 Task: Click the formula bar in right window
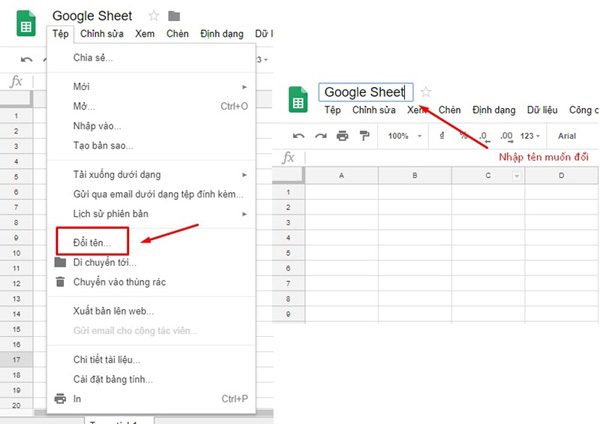[x=452, y=157]
